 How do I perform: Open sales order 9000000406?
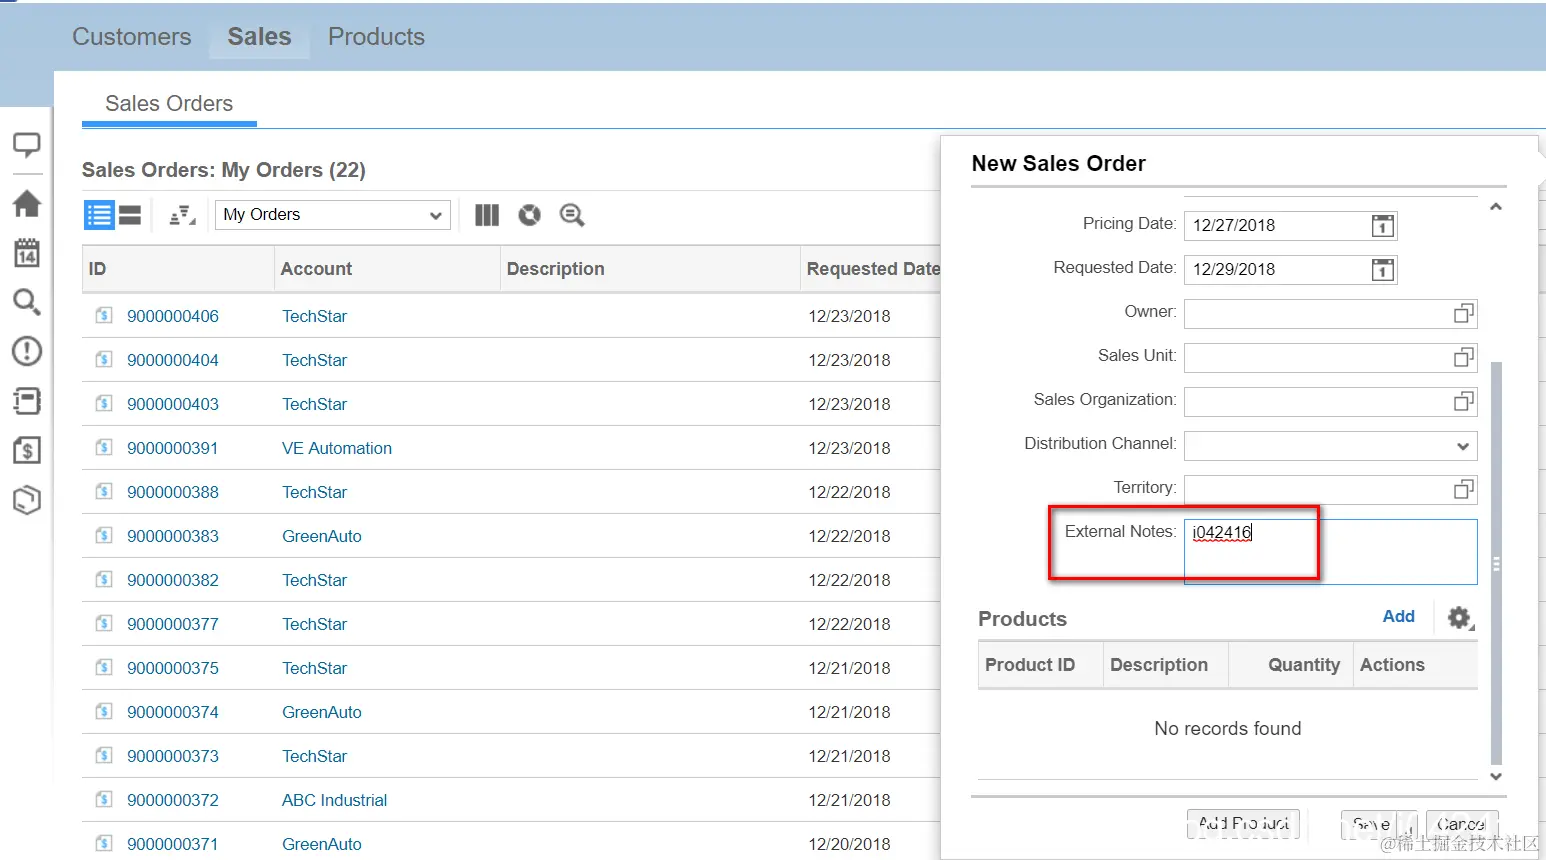coord(173,317)
